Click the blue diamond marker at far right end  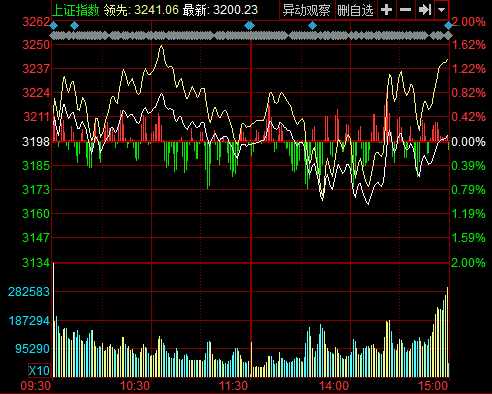coord(449,25)
